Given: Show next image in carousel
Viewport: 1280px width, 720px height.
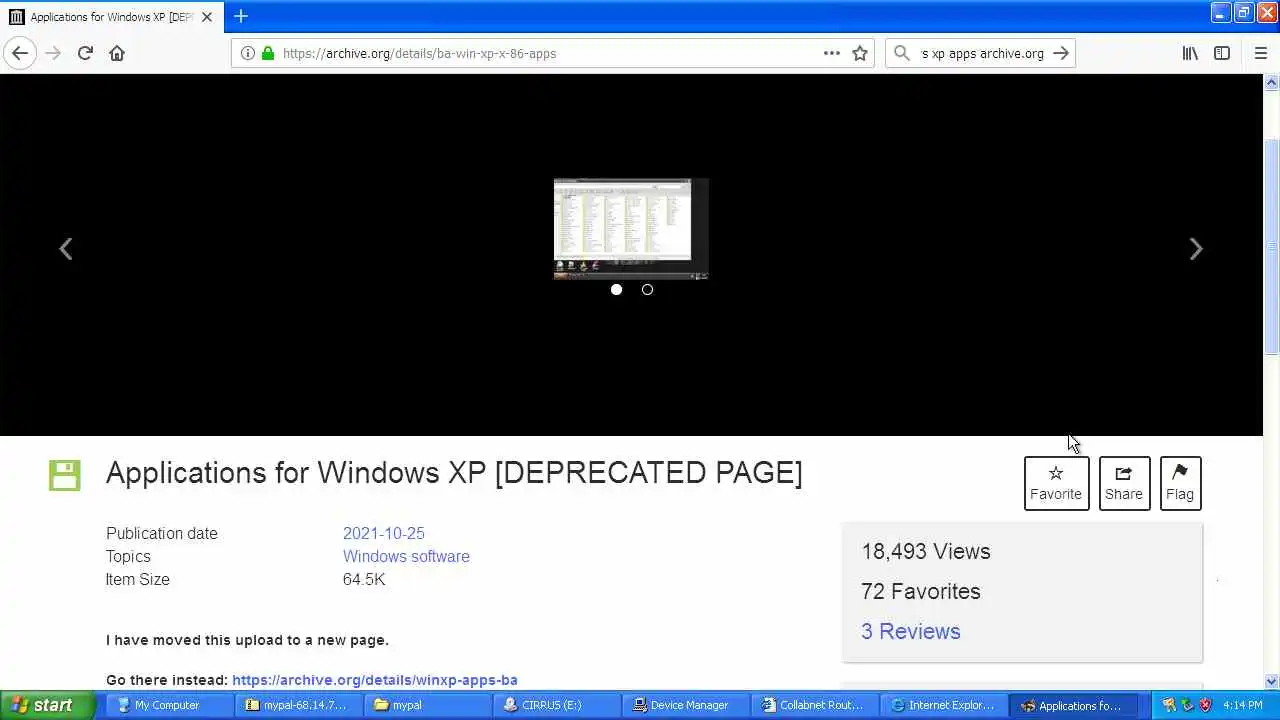Looking at the screenshot, I should (1196, 249).
